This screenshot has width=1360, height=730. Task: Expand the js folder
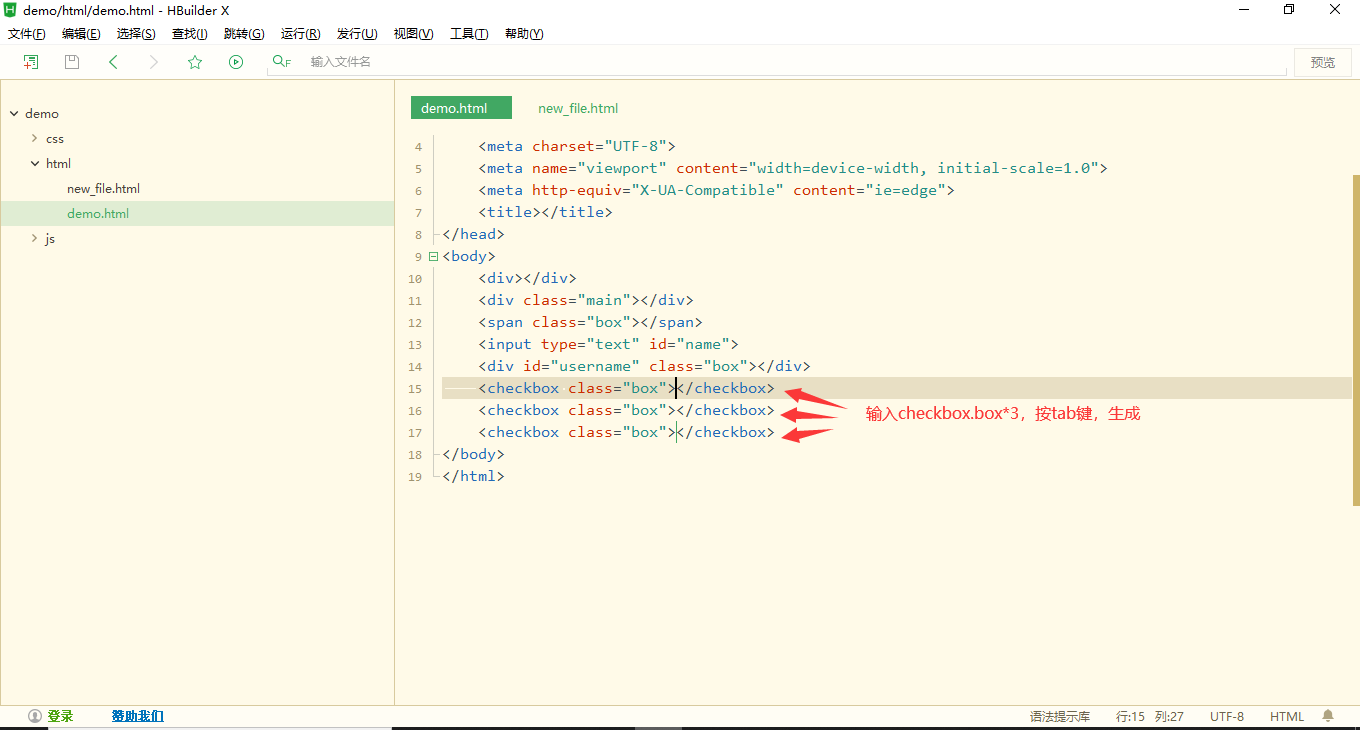[34, 239]
